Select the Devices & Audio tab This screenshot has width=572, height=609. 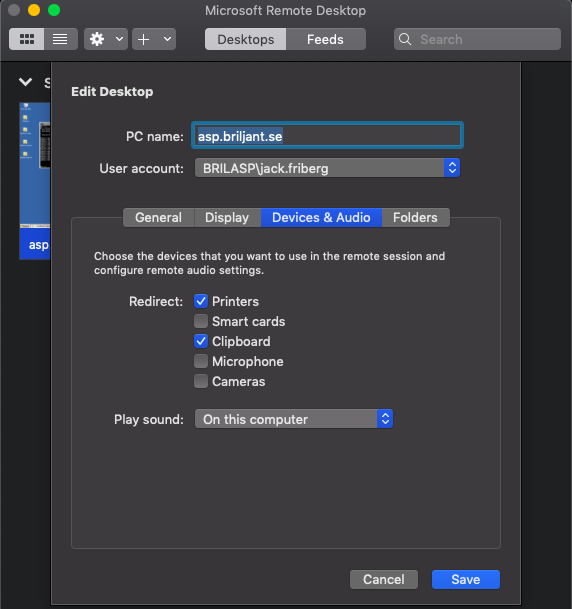(321, 218)
